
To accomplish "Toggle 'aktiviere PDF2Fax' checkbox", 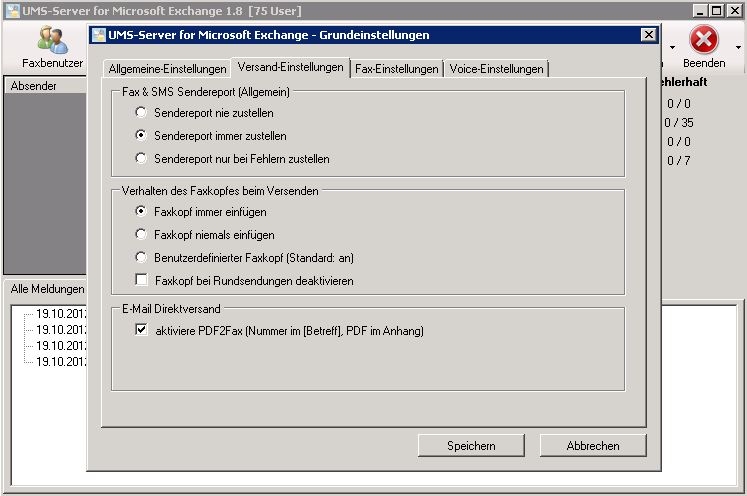I will 141,330.
